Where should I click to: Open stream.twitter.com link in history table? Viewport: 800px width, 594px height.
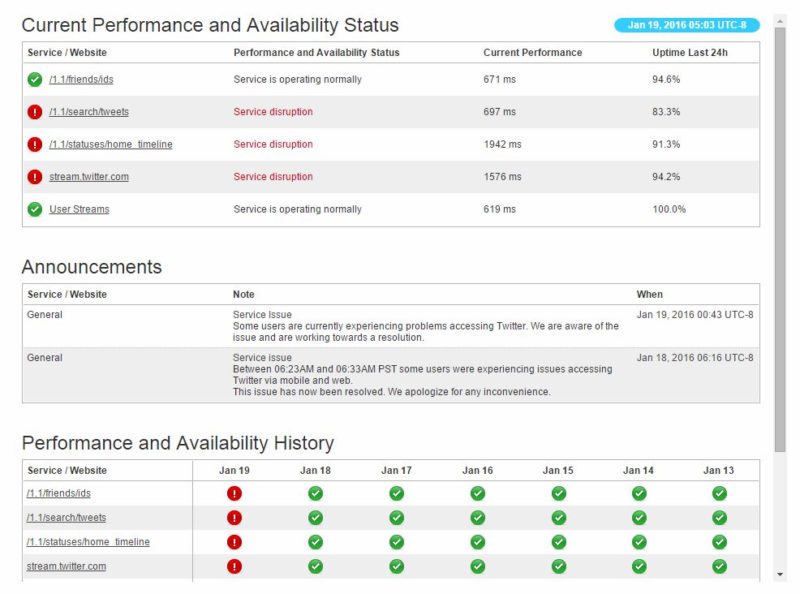[66, 567]
